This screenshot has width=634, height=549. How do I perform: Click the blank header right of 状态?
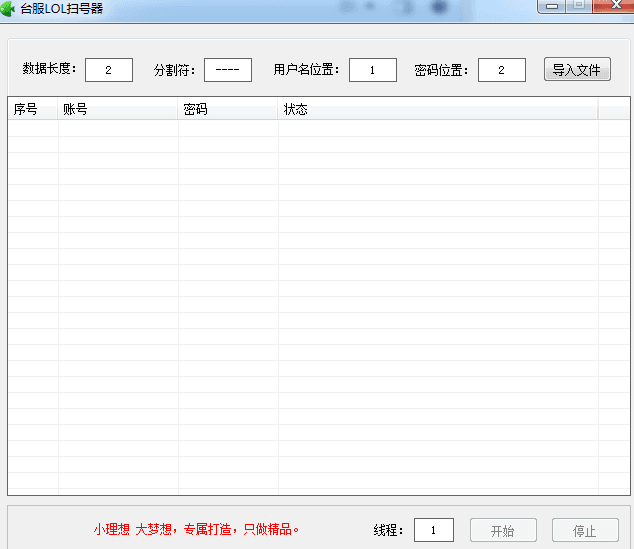[613, 109]
